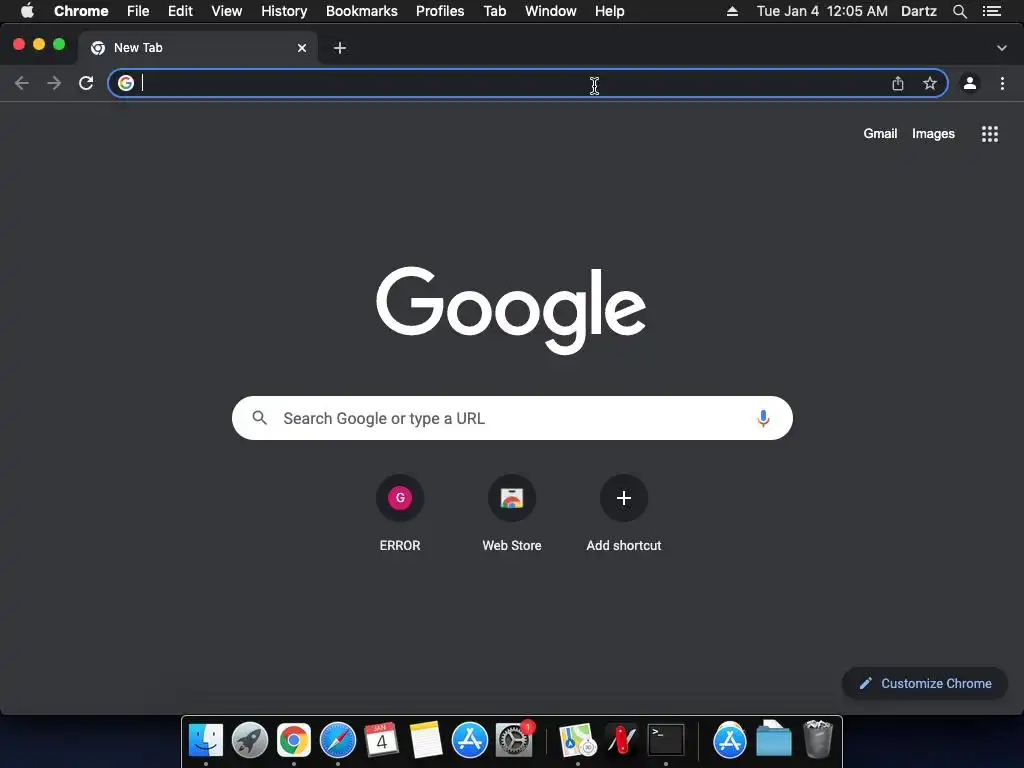Viewport: 1024px width, 768px height.
Task: Open the Trash in the Dock
Action: pos(818,739)
